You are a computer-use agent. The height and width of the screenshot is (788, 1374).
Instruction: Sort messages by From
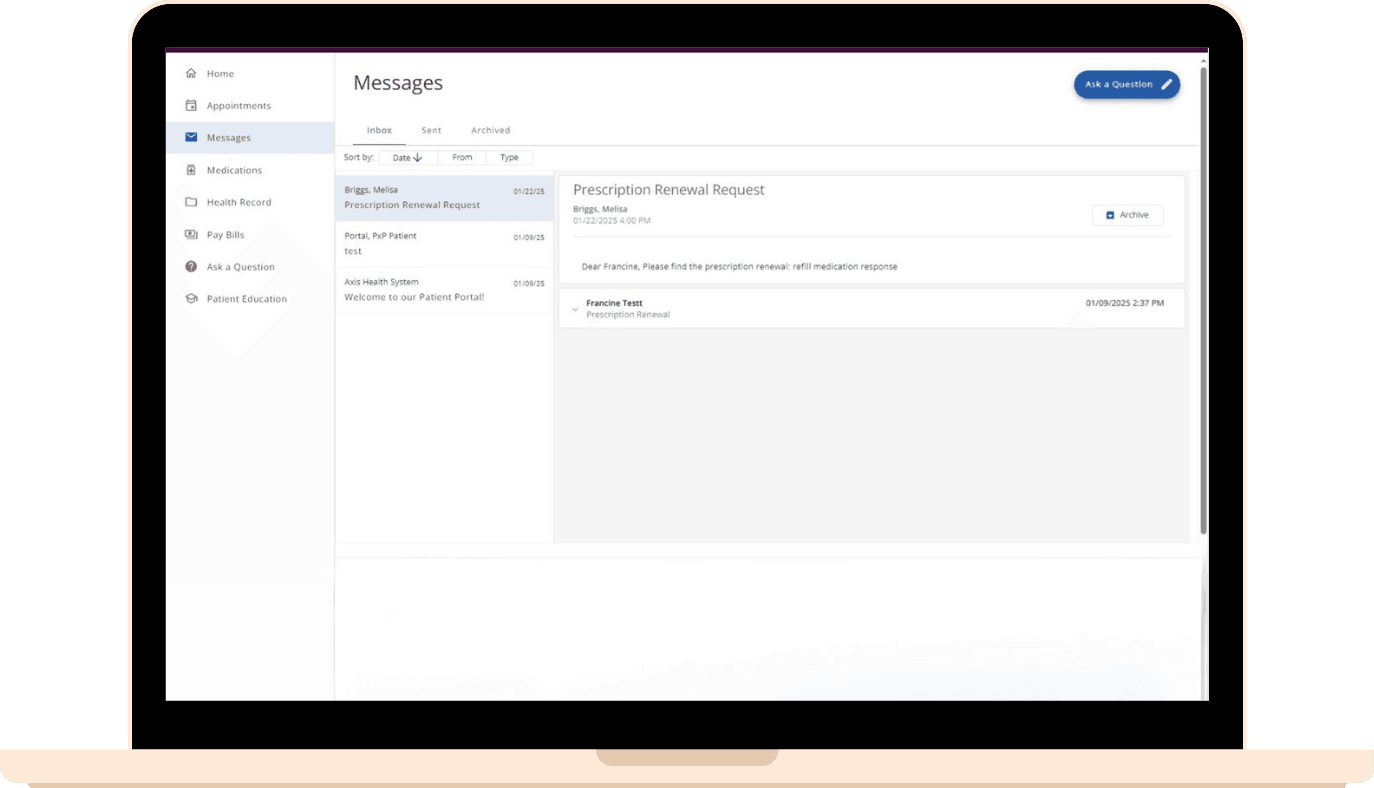462,158
